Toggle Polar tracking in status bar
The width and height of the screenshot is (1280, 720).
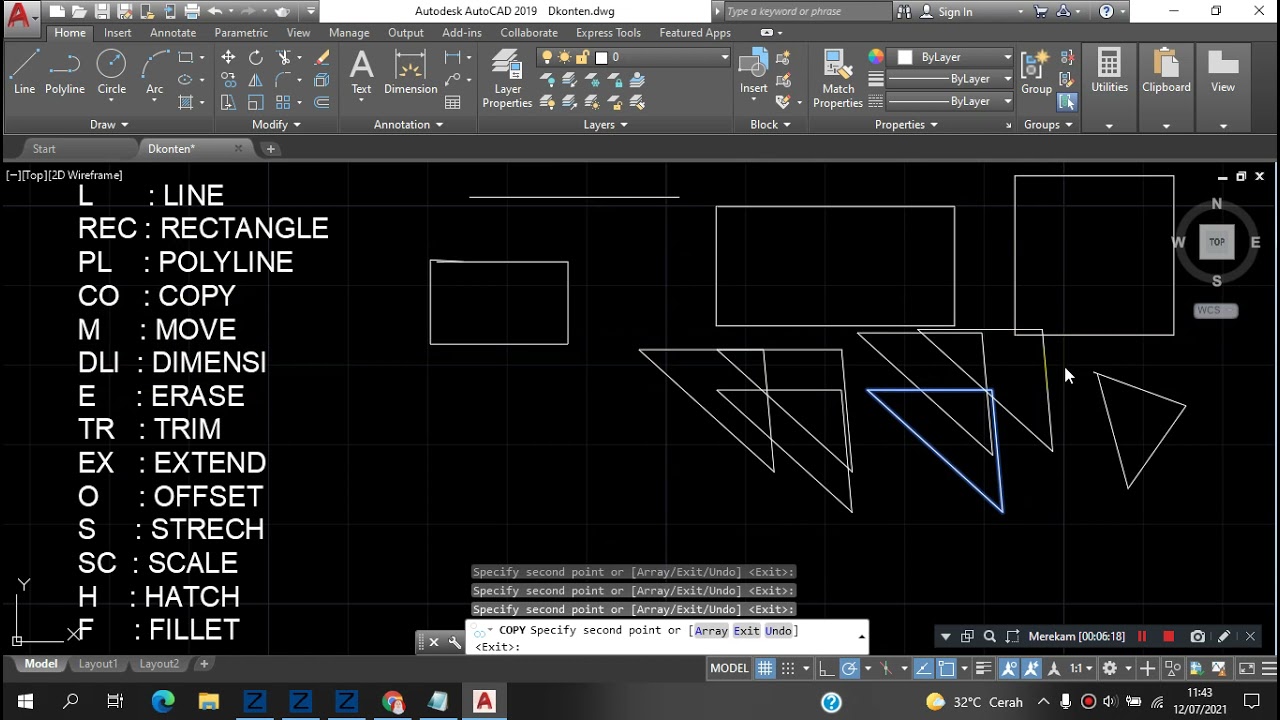849,668
